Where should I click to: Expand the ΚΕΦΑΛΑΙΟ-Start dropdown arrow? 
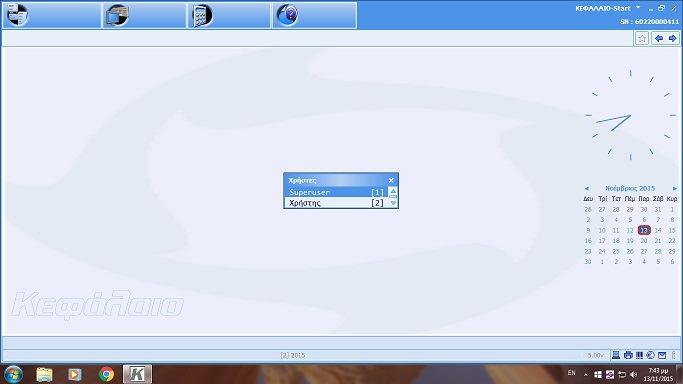[638, 8]
